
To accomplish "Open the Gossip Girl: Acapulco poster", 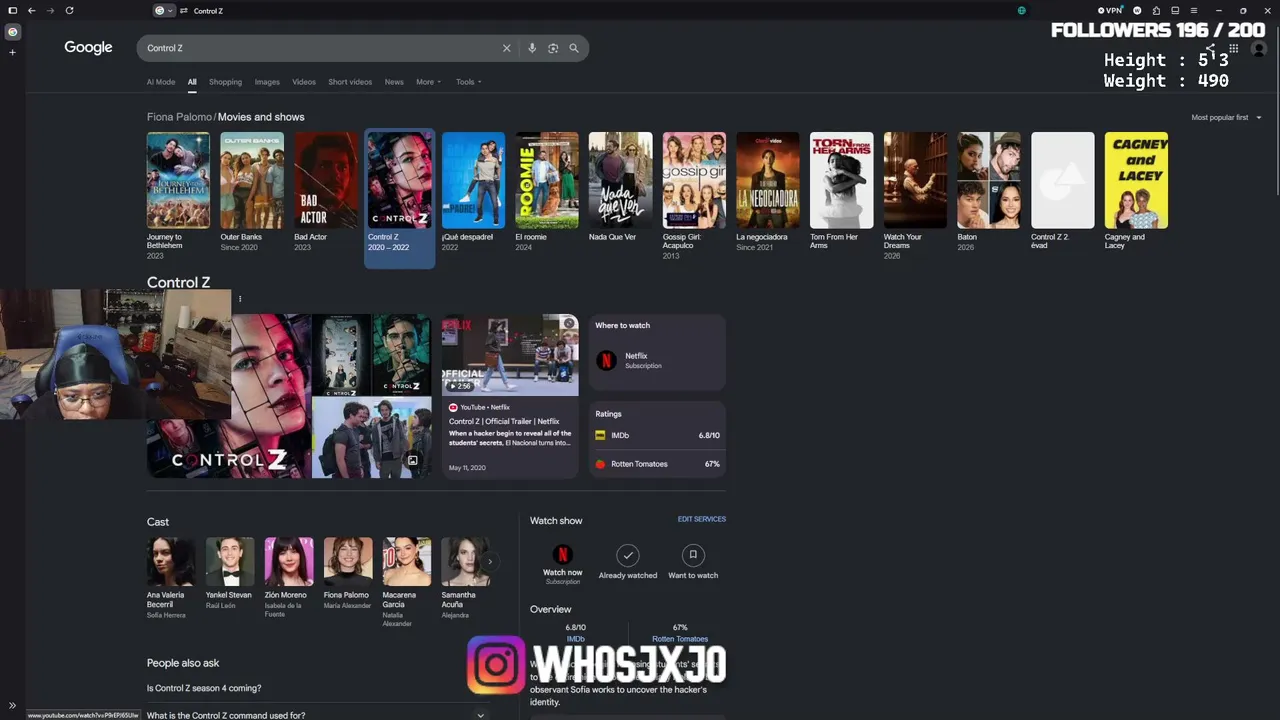I will tap(694, 180).
